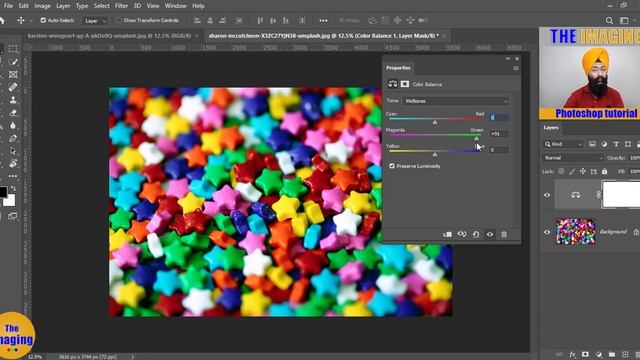Open the Tone Midtones dropdown
This screenshot has height=360, width=640.
point(456,101)
